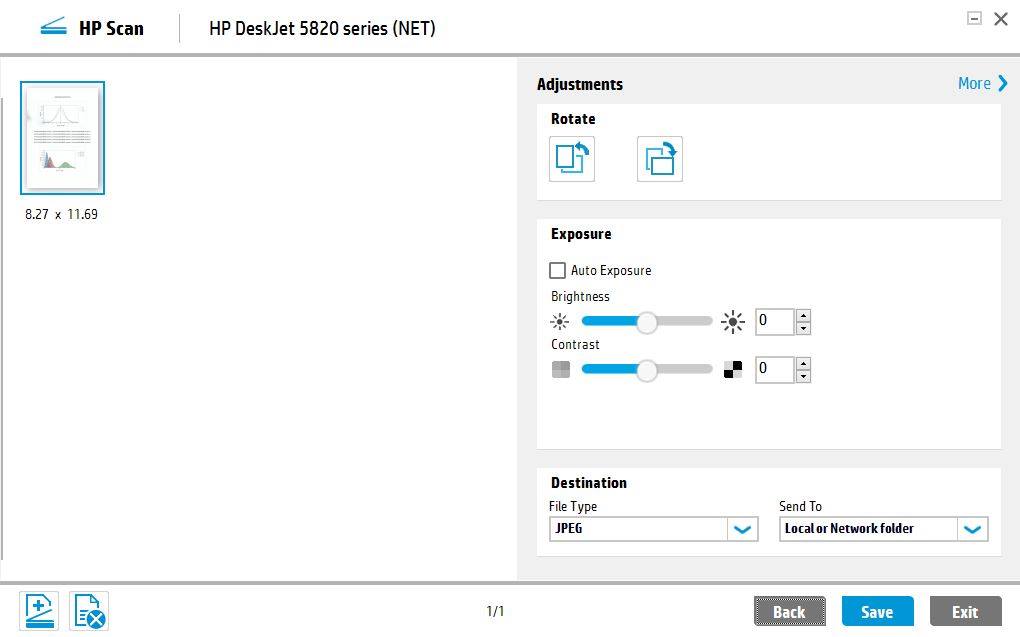Exit the HP Scan application

(965, 611)
